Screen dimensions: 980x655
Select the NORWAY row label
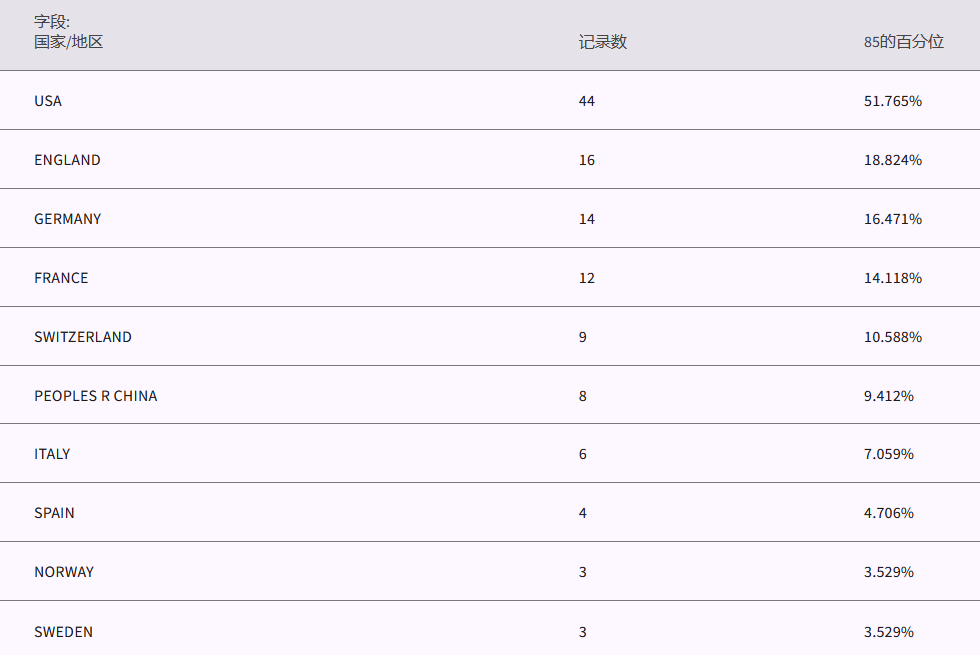coord(64,572)
